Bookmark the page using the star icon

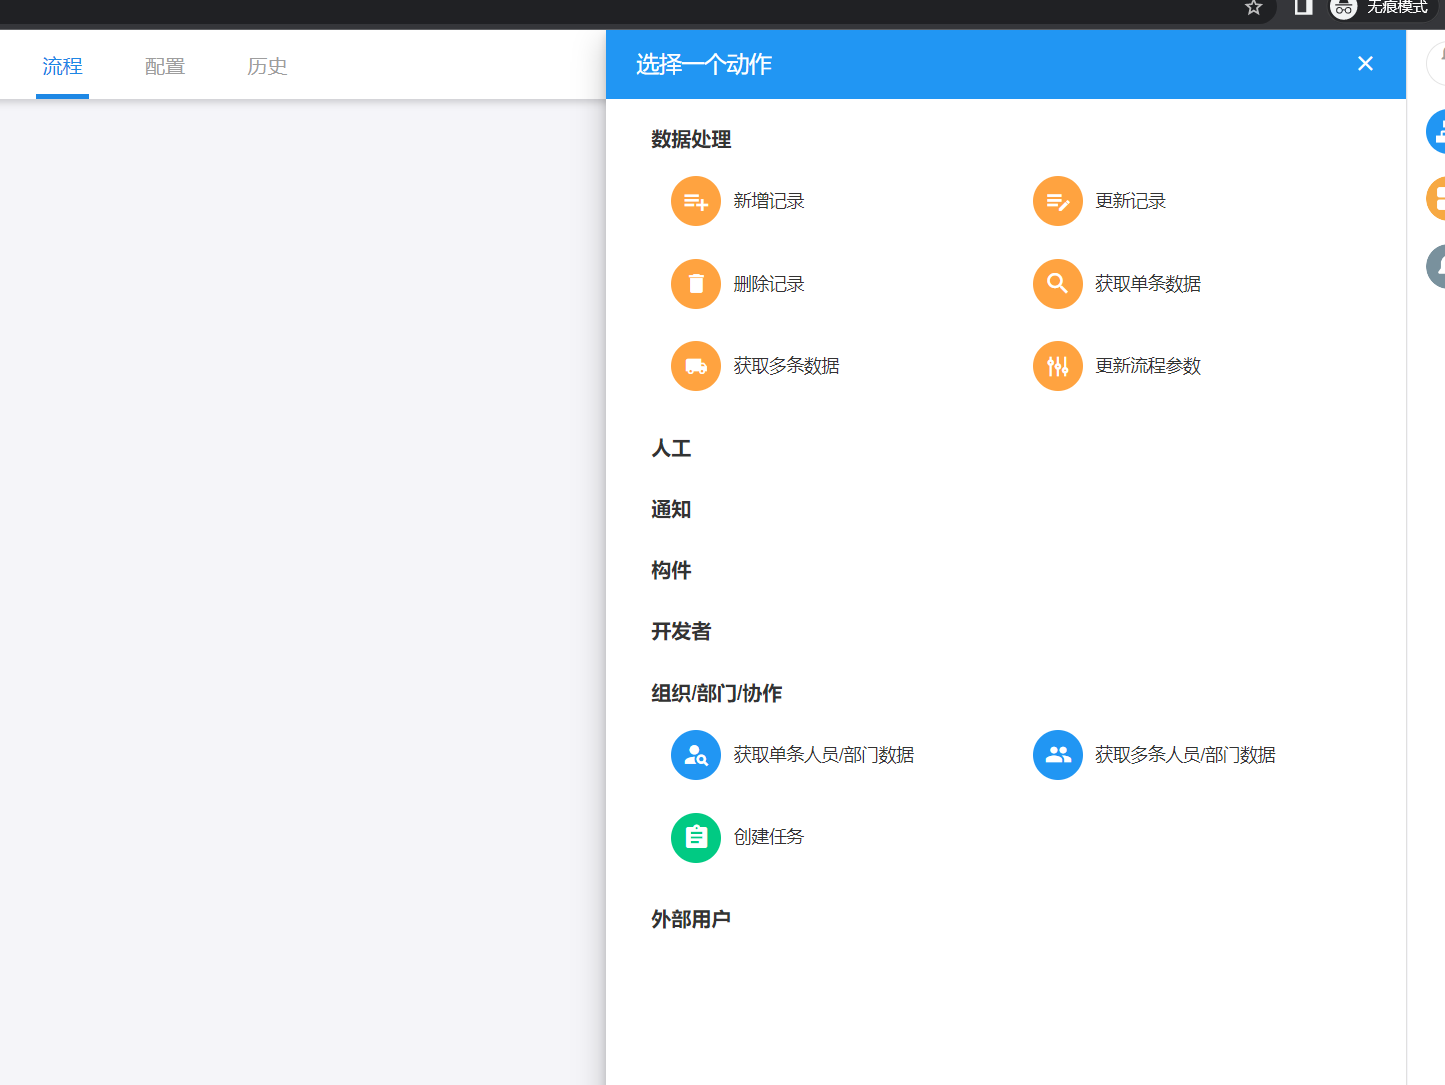[1253, 8]
